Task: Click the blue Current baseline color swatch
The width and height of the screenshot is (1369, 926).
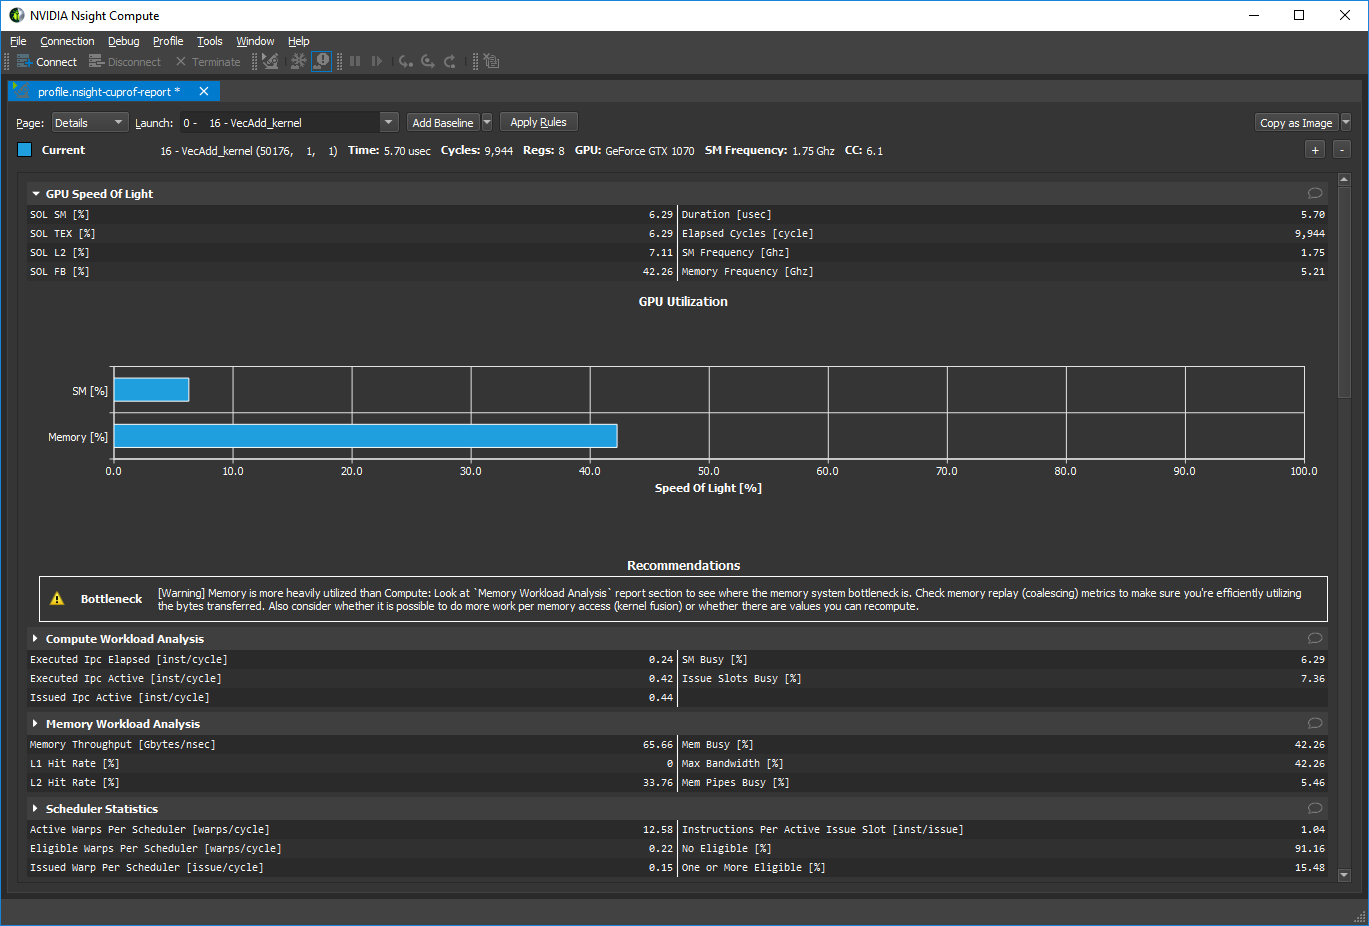Action: pyautogui.click(x=25, y=150)
